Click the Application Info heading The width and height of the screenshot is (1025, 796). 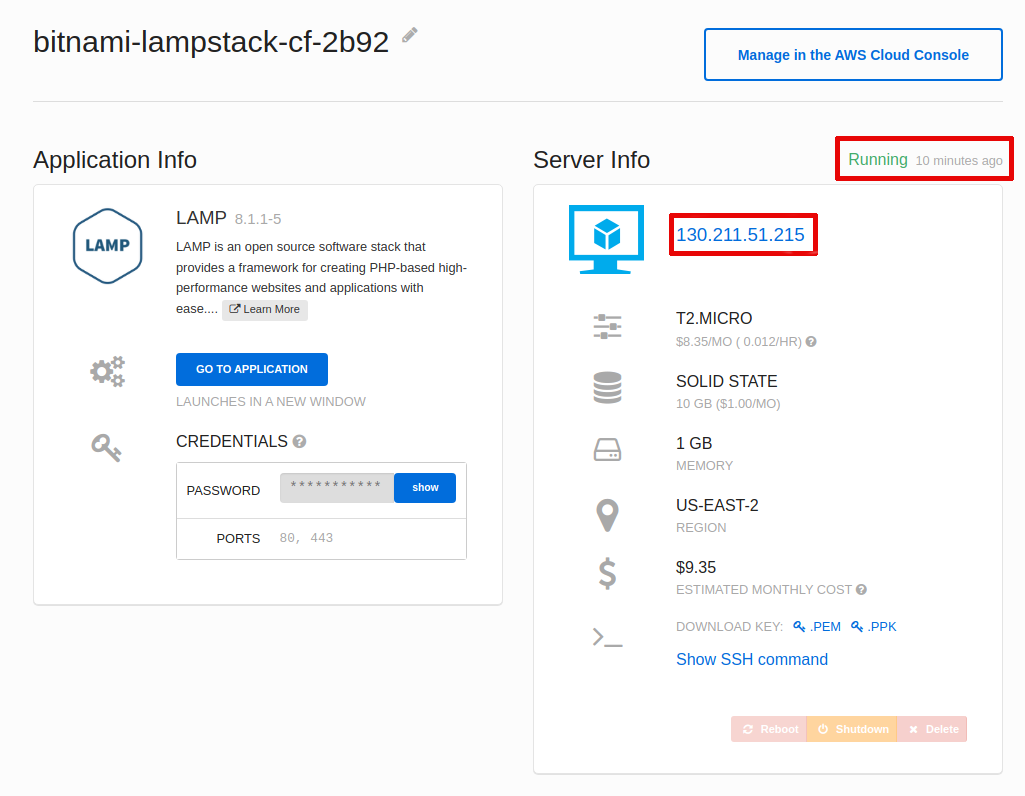coord(115,160)
